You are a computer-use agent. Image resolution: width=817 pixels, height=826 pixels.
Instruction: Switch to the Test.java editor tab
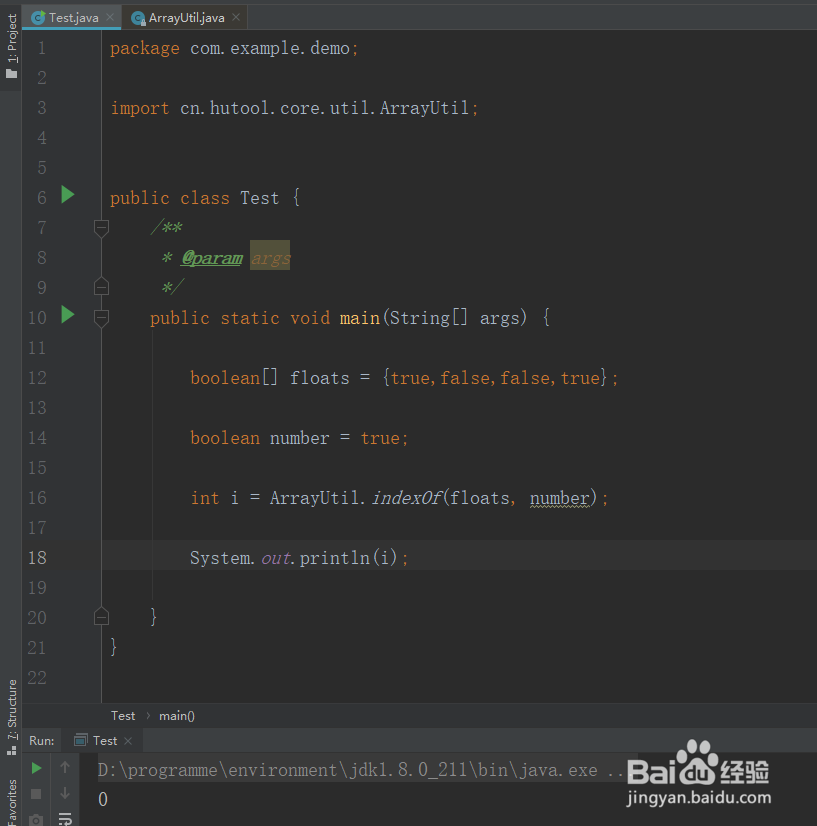[x=73, y=18]
